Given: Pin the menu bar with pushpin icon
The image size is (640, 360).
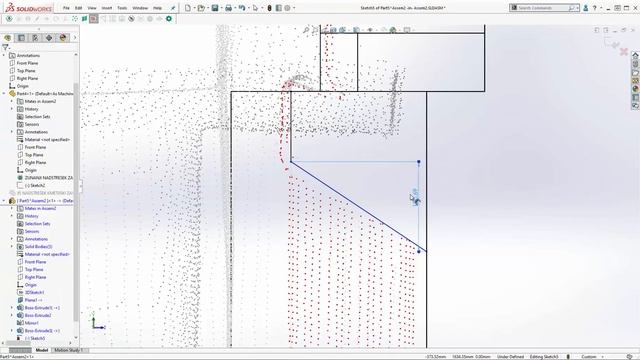Looking at the screenshot, I should (x=173, y=8).
